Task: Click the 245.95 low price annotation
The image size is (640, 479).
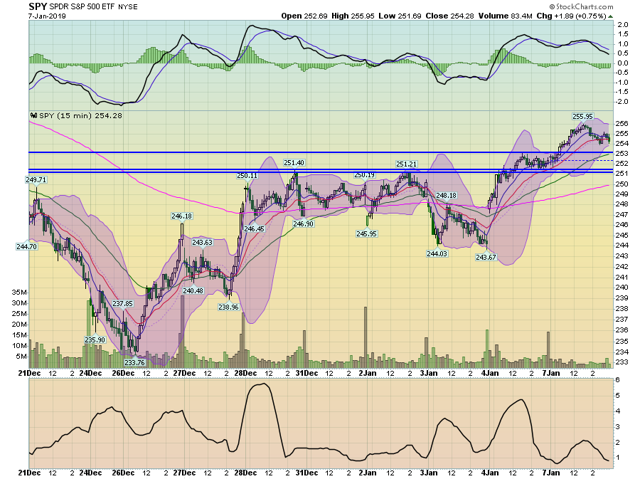Action: click(366, 234)
